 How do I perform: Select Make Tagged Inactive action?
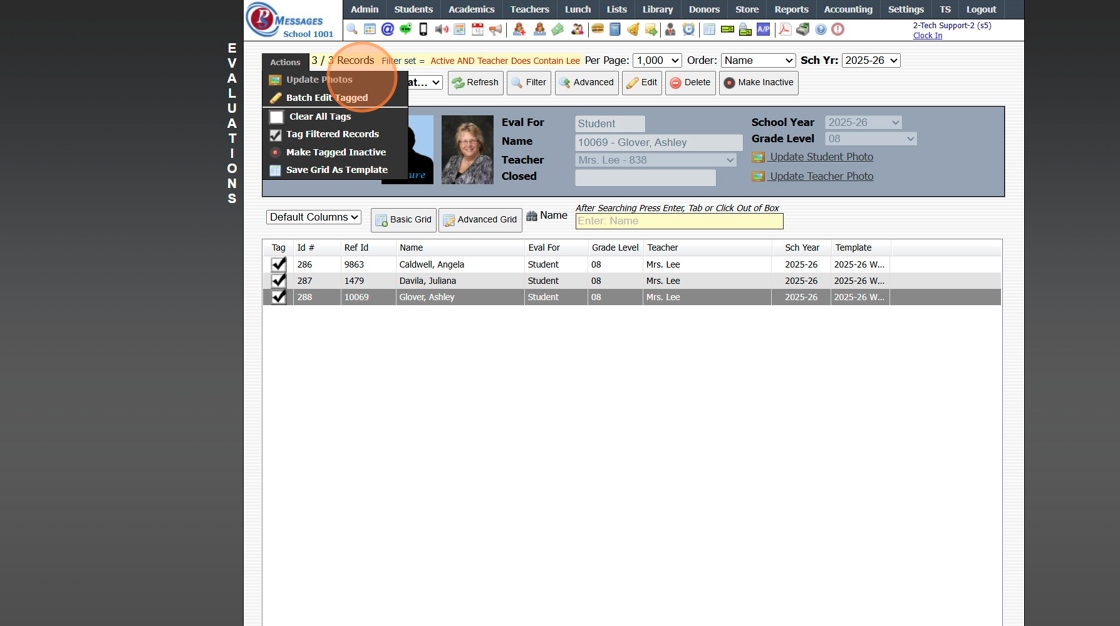pos(336,152)
